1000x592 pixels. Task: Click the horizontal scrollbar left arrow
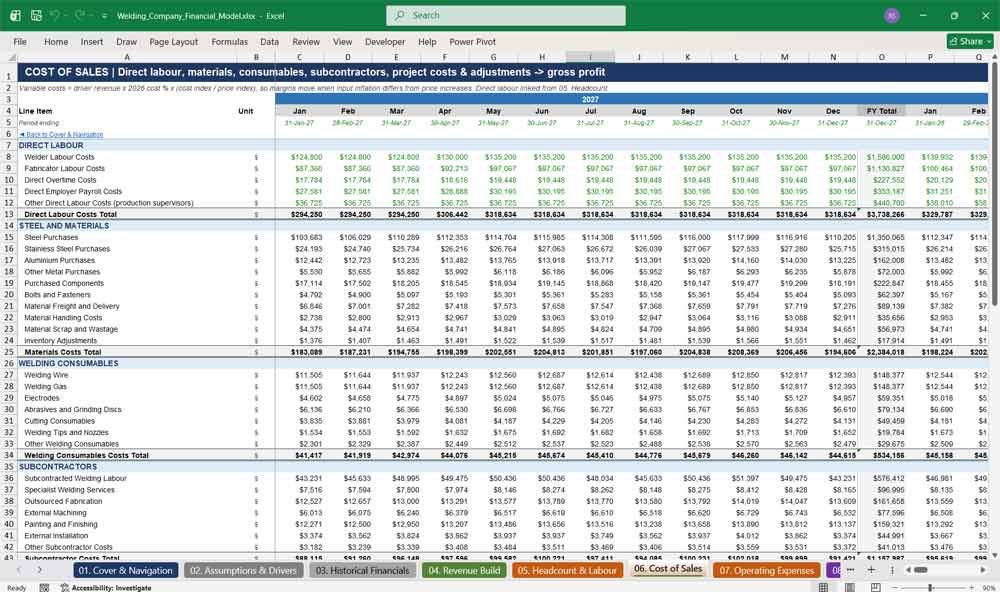[x=907, y=570]
